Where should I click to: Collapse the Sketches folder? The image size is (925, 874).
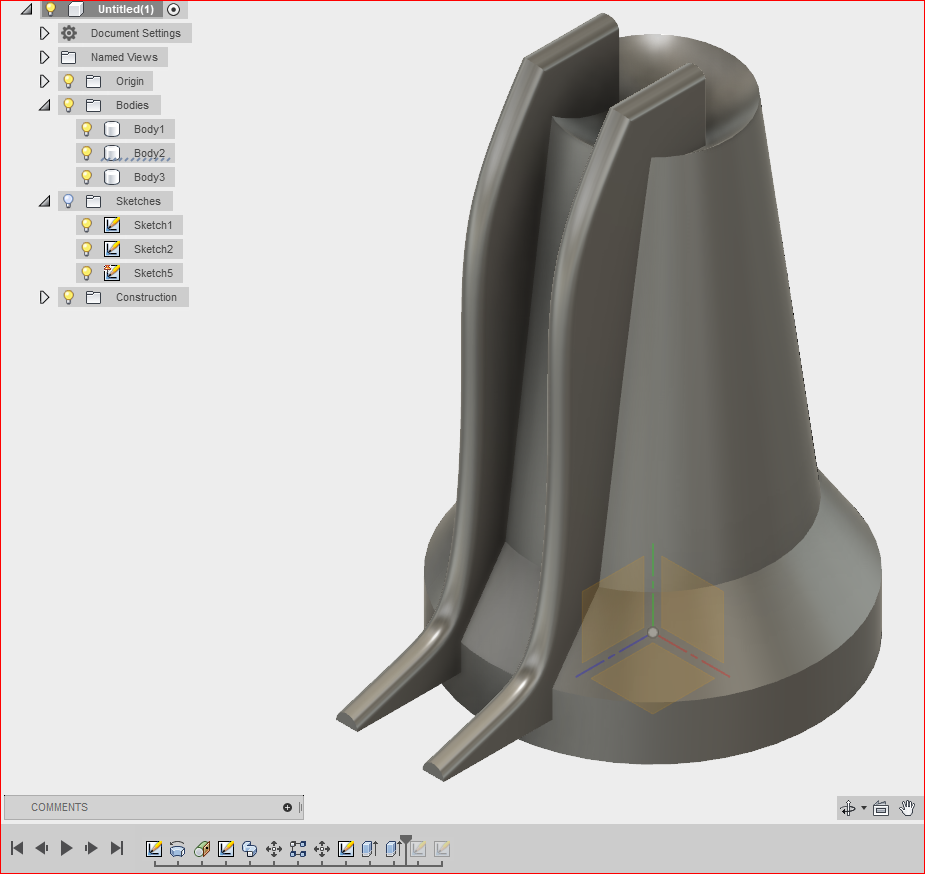pyautogui.click(x=44, y=201)
